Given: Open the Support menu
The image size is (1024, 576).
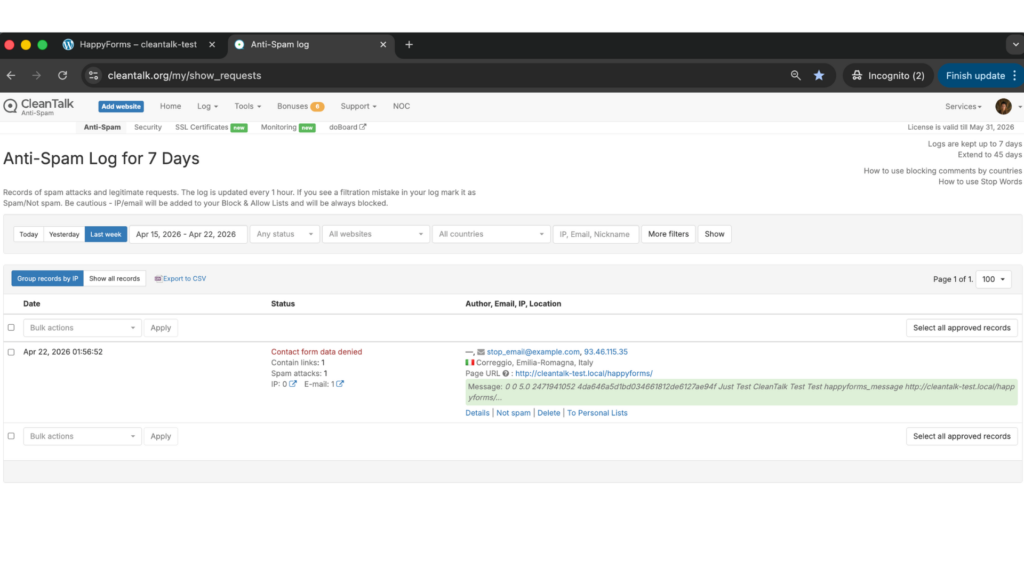Looking at the screenshot, I should click(357, 106).
